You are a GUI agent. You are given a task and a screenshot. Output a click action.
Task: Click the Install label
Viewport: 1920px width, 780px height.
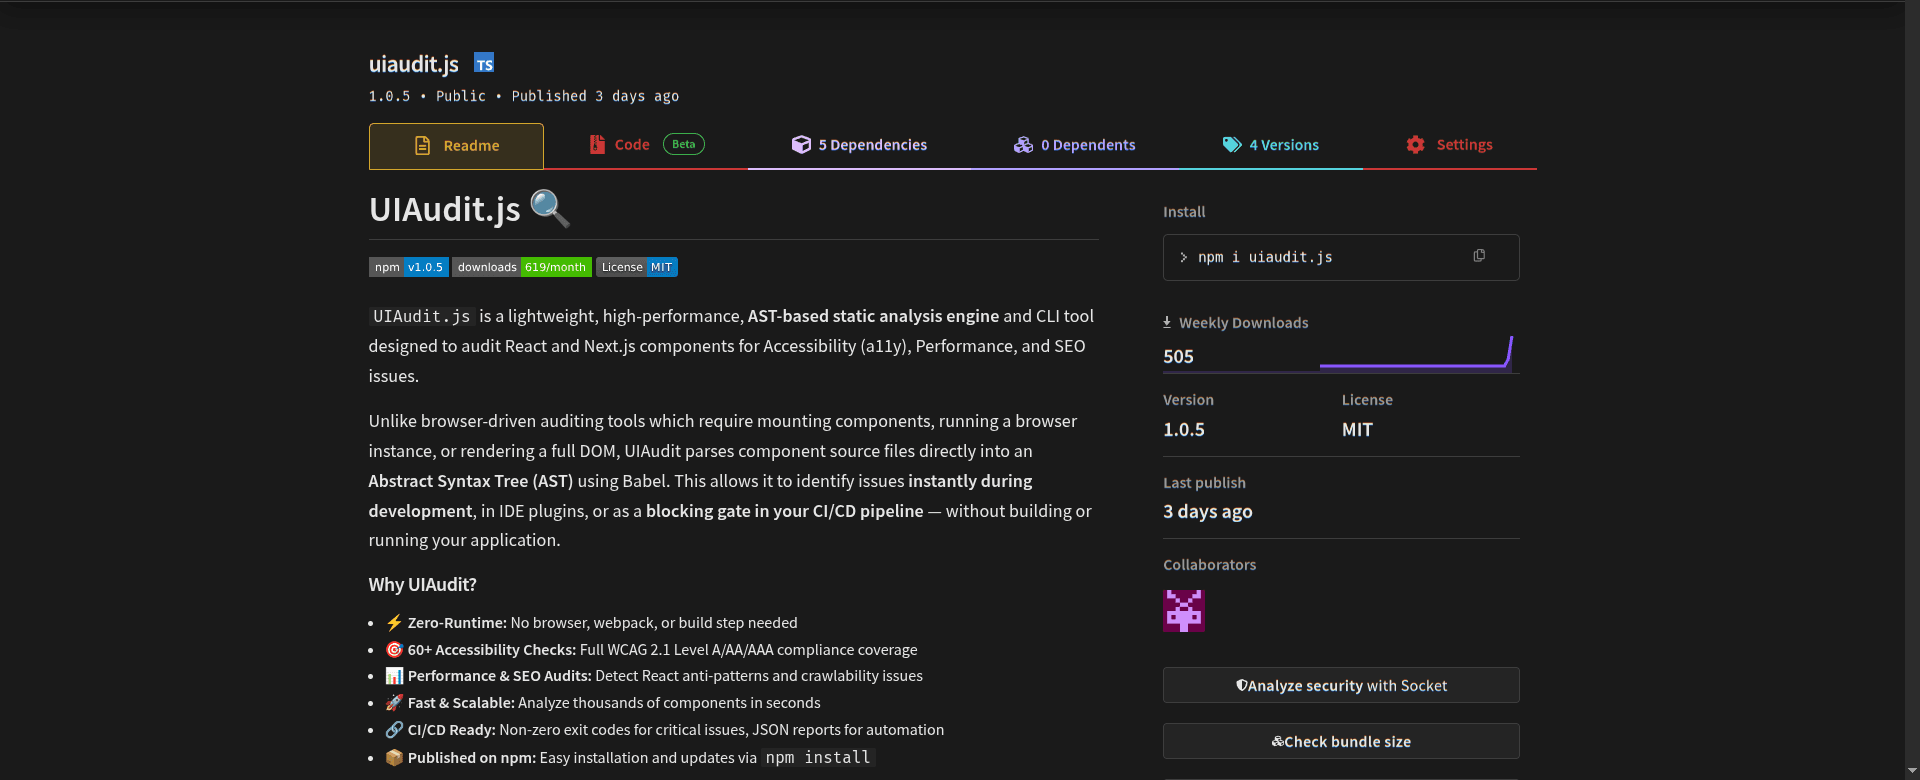click(x=1184, y=212)
